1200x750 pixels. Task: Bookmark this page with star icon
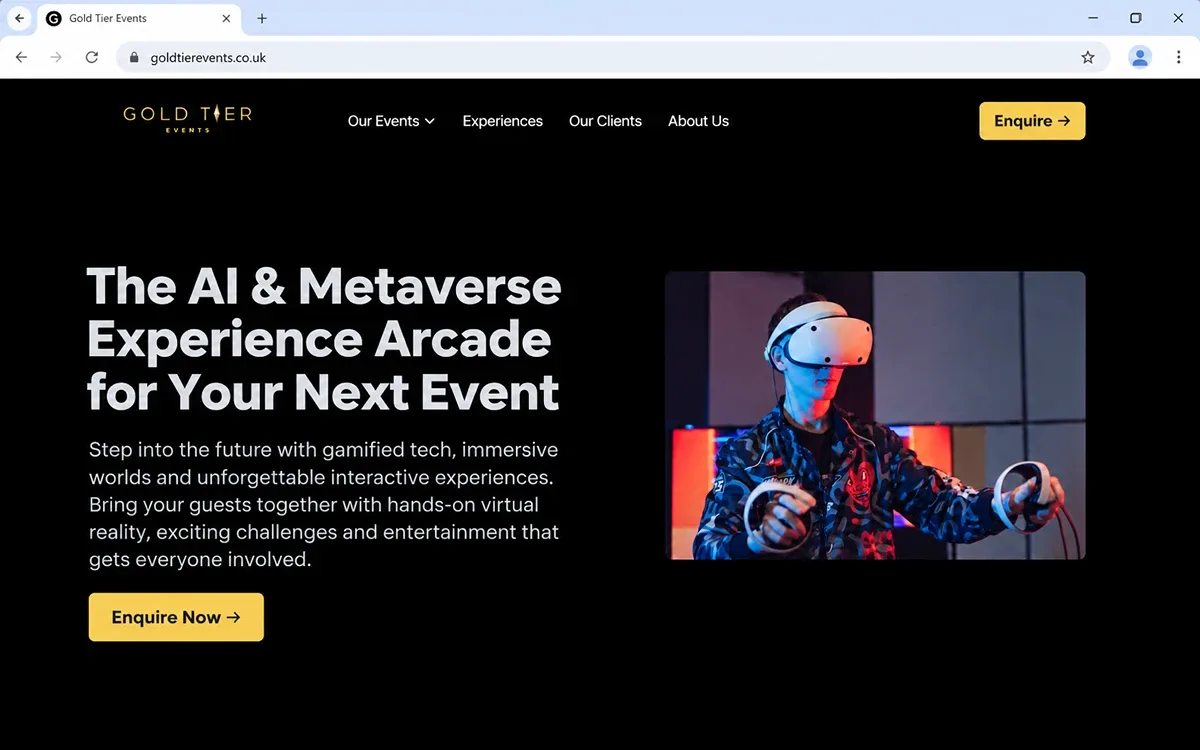coord(1088,57)
